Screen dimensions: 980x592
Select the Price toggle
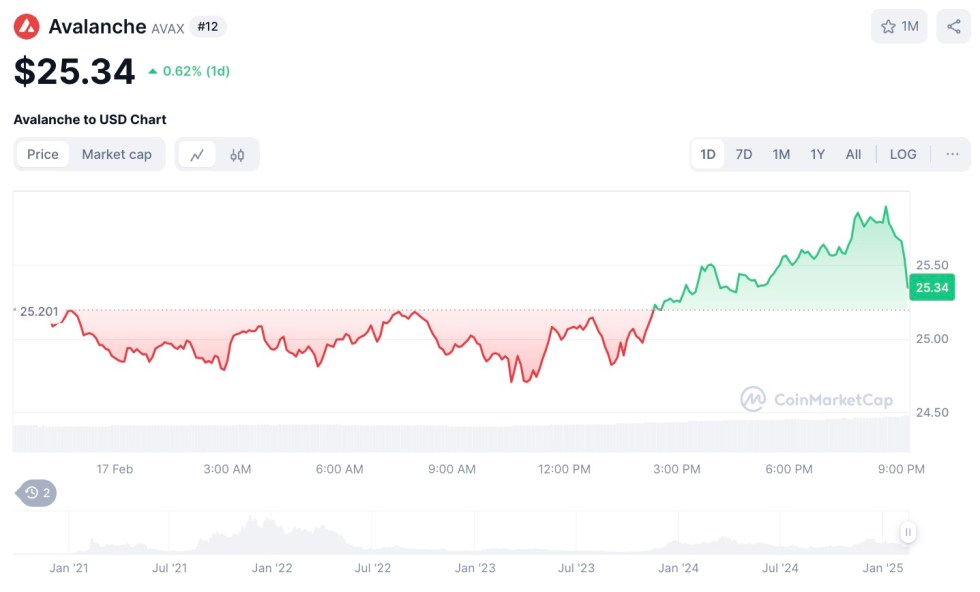coord(43,154)
